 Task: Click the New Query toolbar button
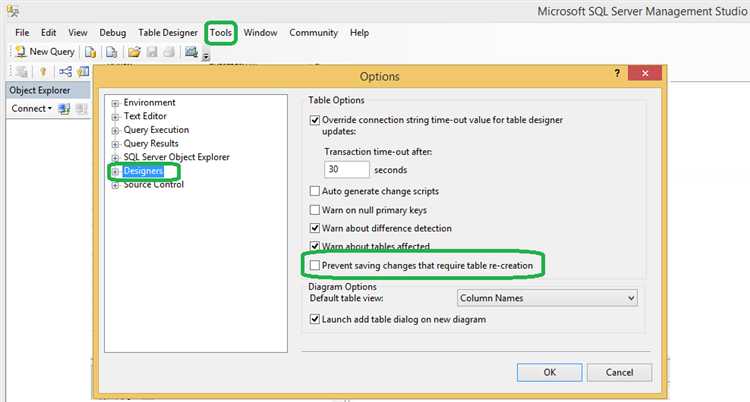(x=46, y=52)
